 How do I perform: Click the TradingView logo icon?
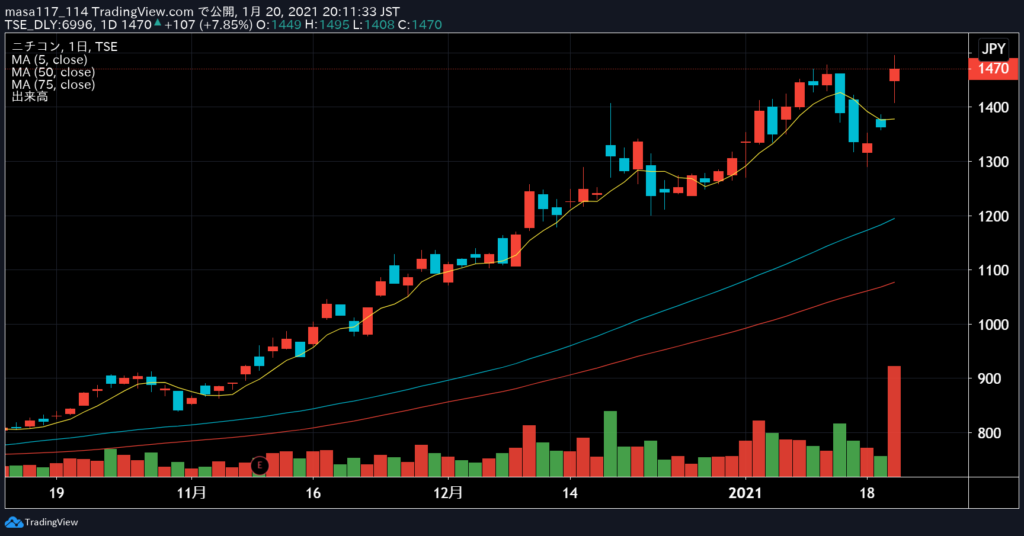(x=14, y=522)
